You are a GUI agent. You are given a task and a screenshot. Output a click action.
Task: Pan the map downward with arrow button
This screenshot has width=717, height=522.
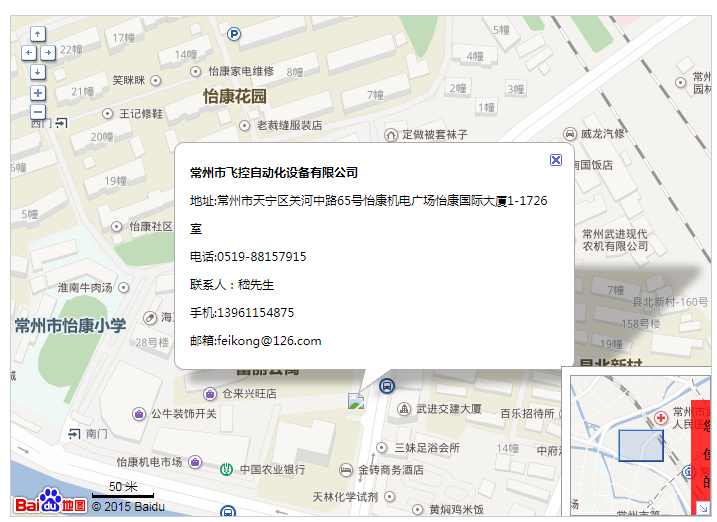[38, 71]
